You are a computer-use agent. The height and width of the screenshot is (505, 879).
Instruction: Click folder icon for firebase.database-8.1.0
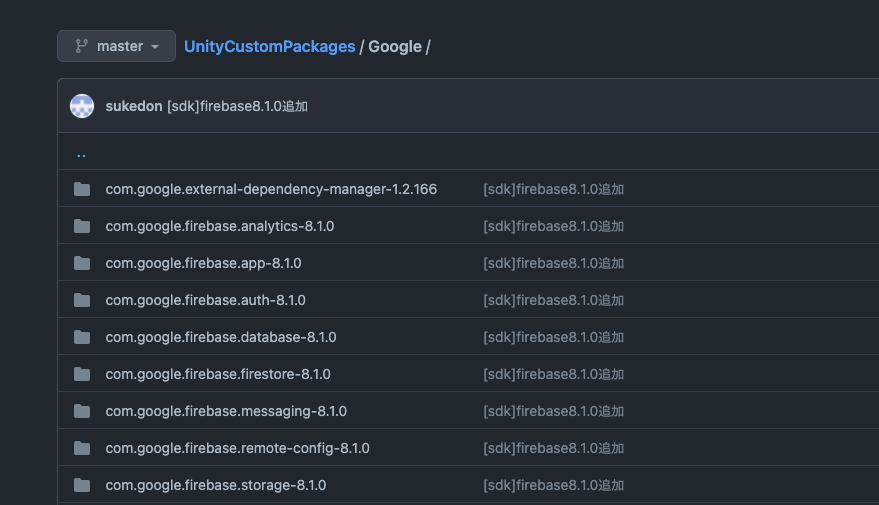[82, 337]
